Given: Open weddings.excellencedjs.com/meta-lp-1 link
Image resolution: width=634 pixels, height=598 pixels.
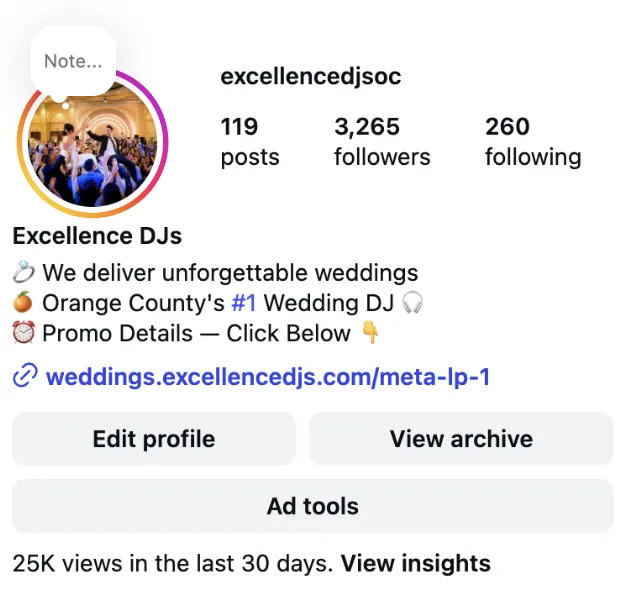Looking at the screenshot, I should (268, 376).
